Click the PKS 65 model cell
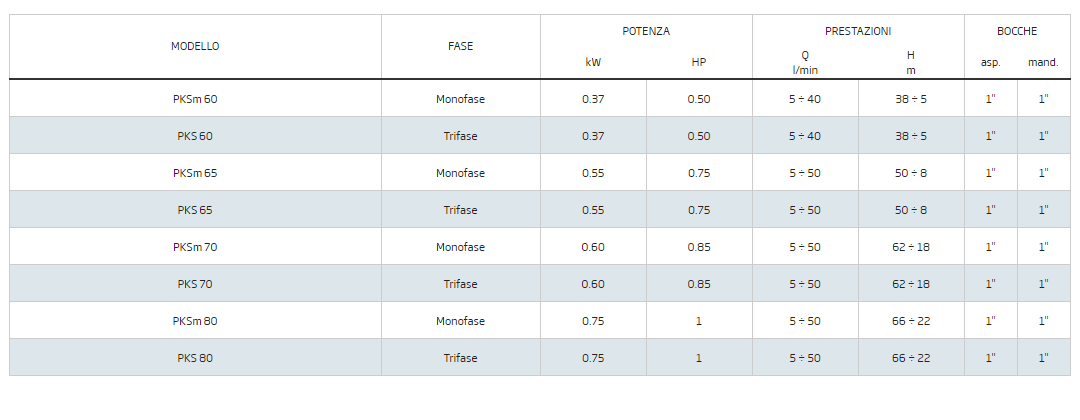Screen dimensions: 1080x420 [x=195, y=210]
